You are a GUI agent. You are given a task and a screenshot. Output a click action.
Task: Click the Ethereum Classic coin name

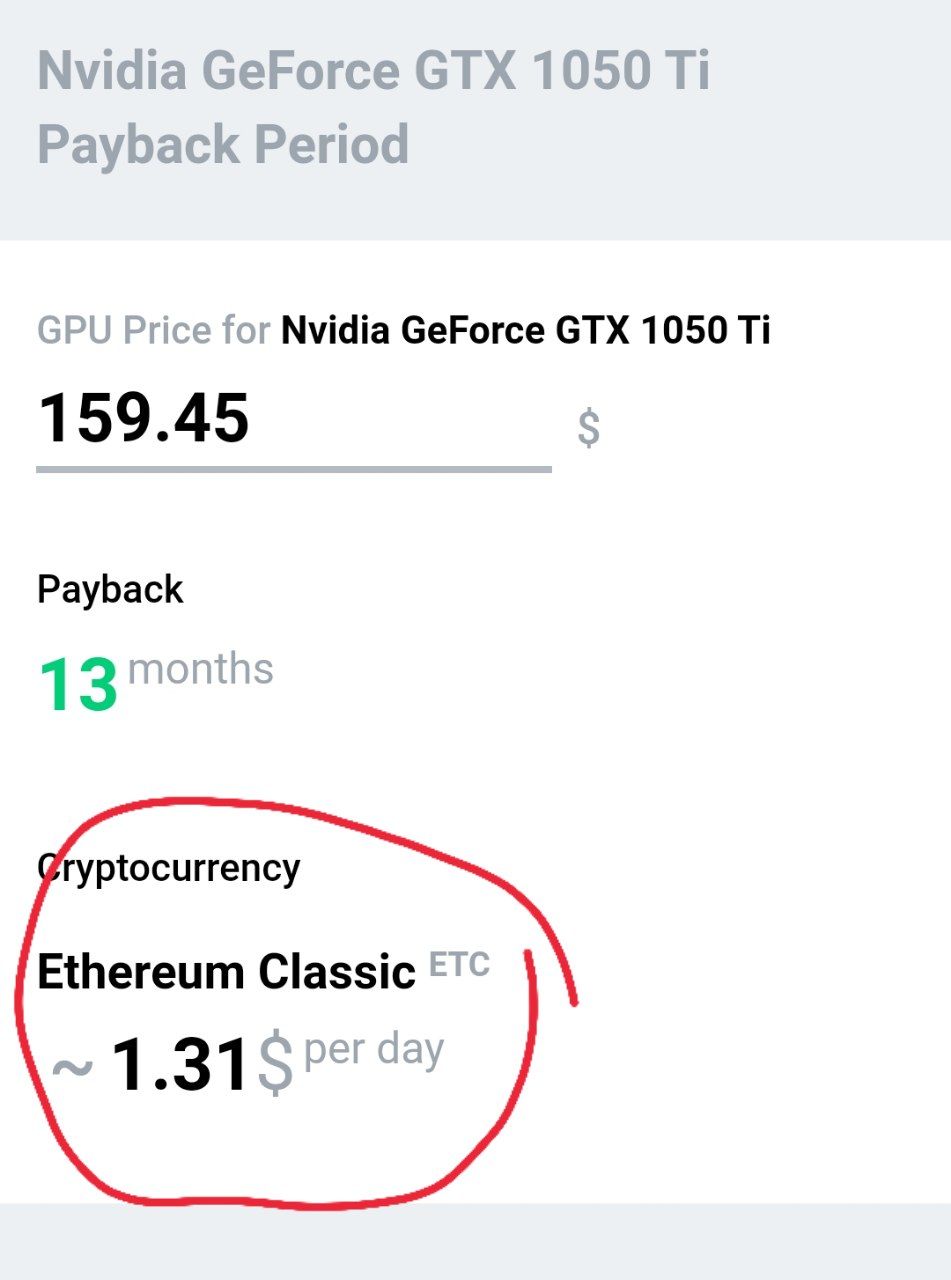click(226, 972)
